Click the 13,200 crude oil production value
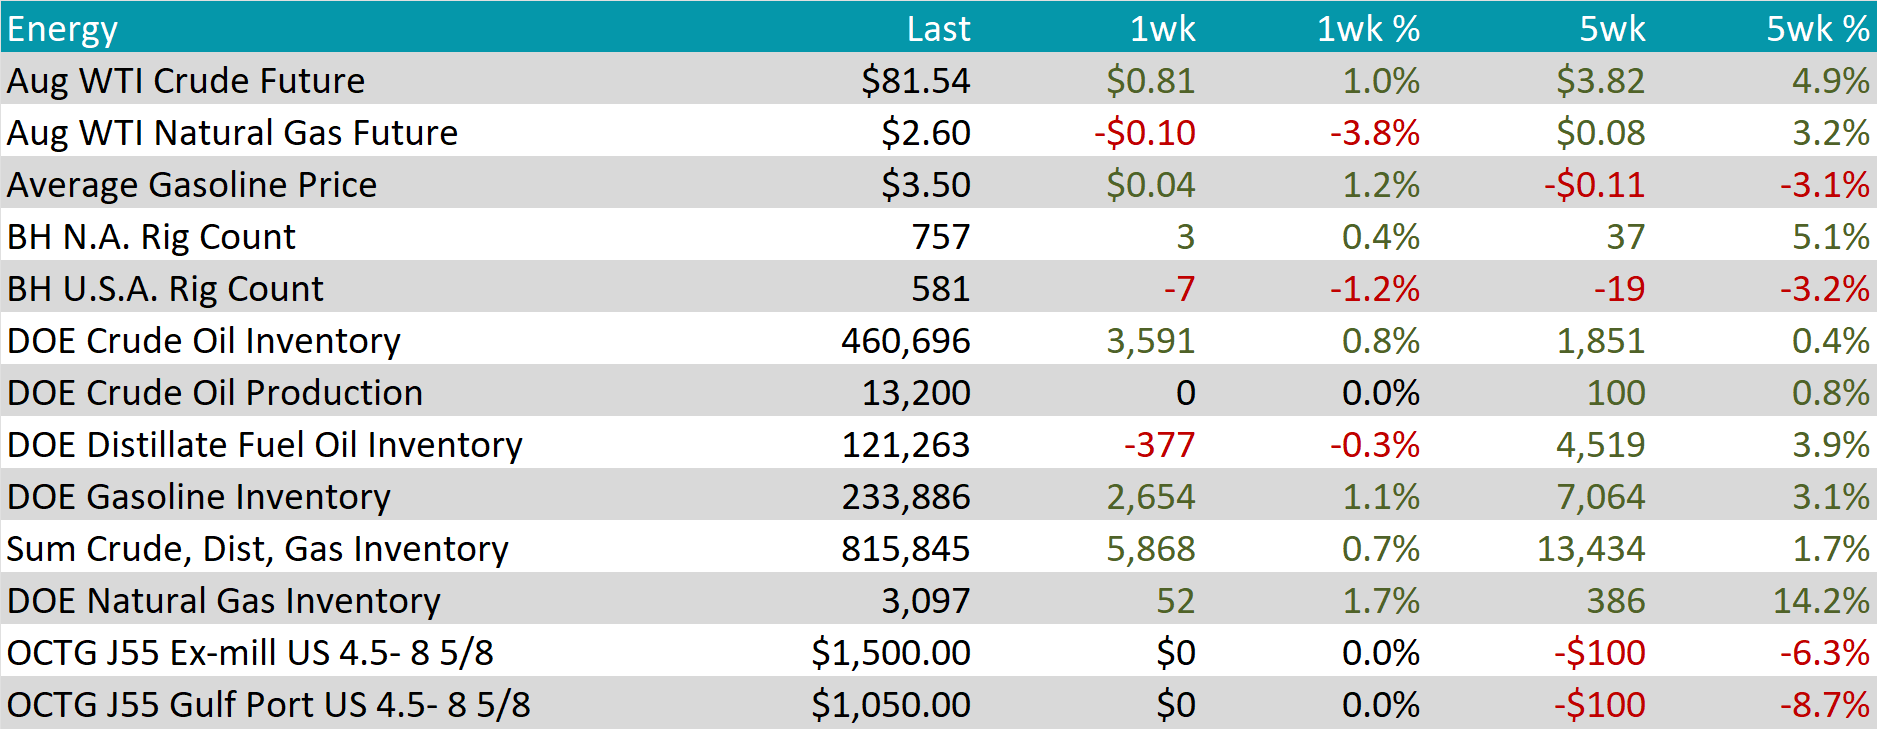The height and width of the screenshot is (729, 1877). coord(915,393)
